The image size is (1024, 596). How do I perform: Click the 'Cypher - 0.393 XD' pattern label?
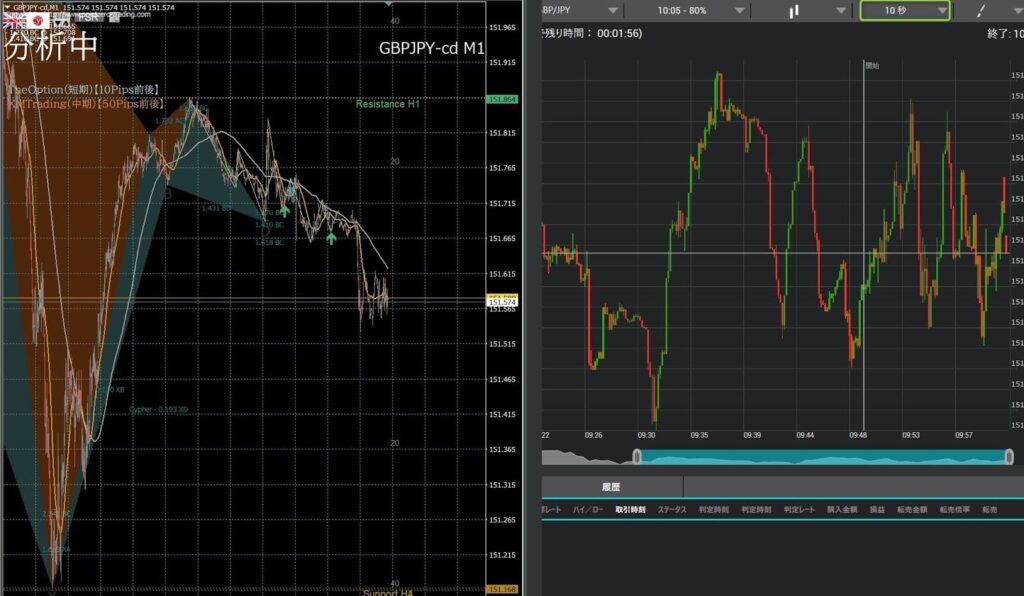pyautogui.click(x=159, y=409)
